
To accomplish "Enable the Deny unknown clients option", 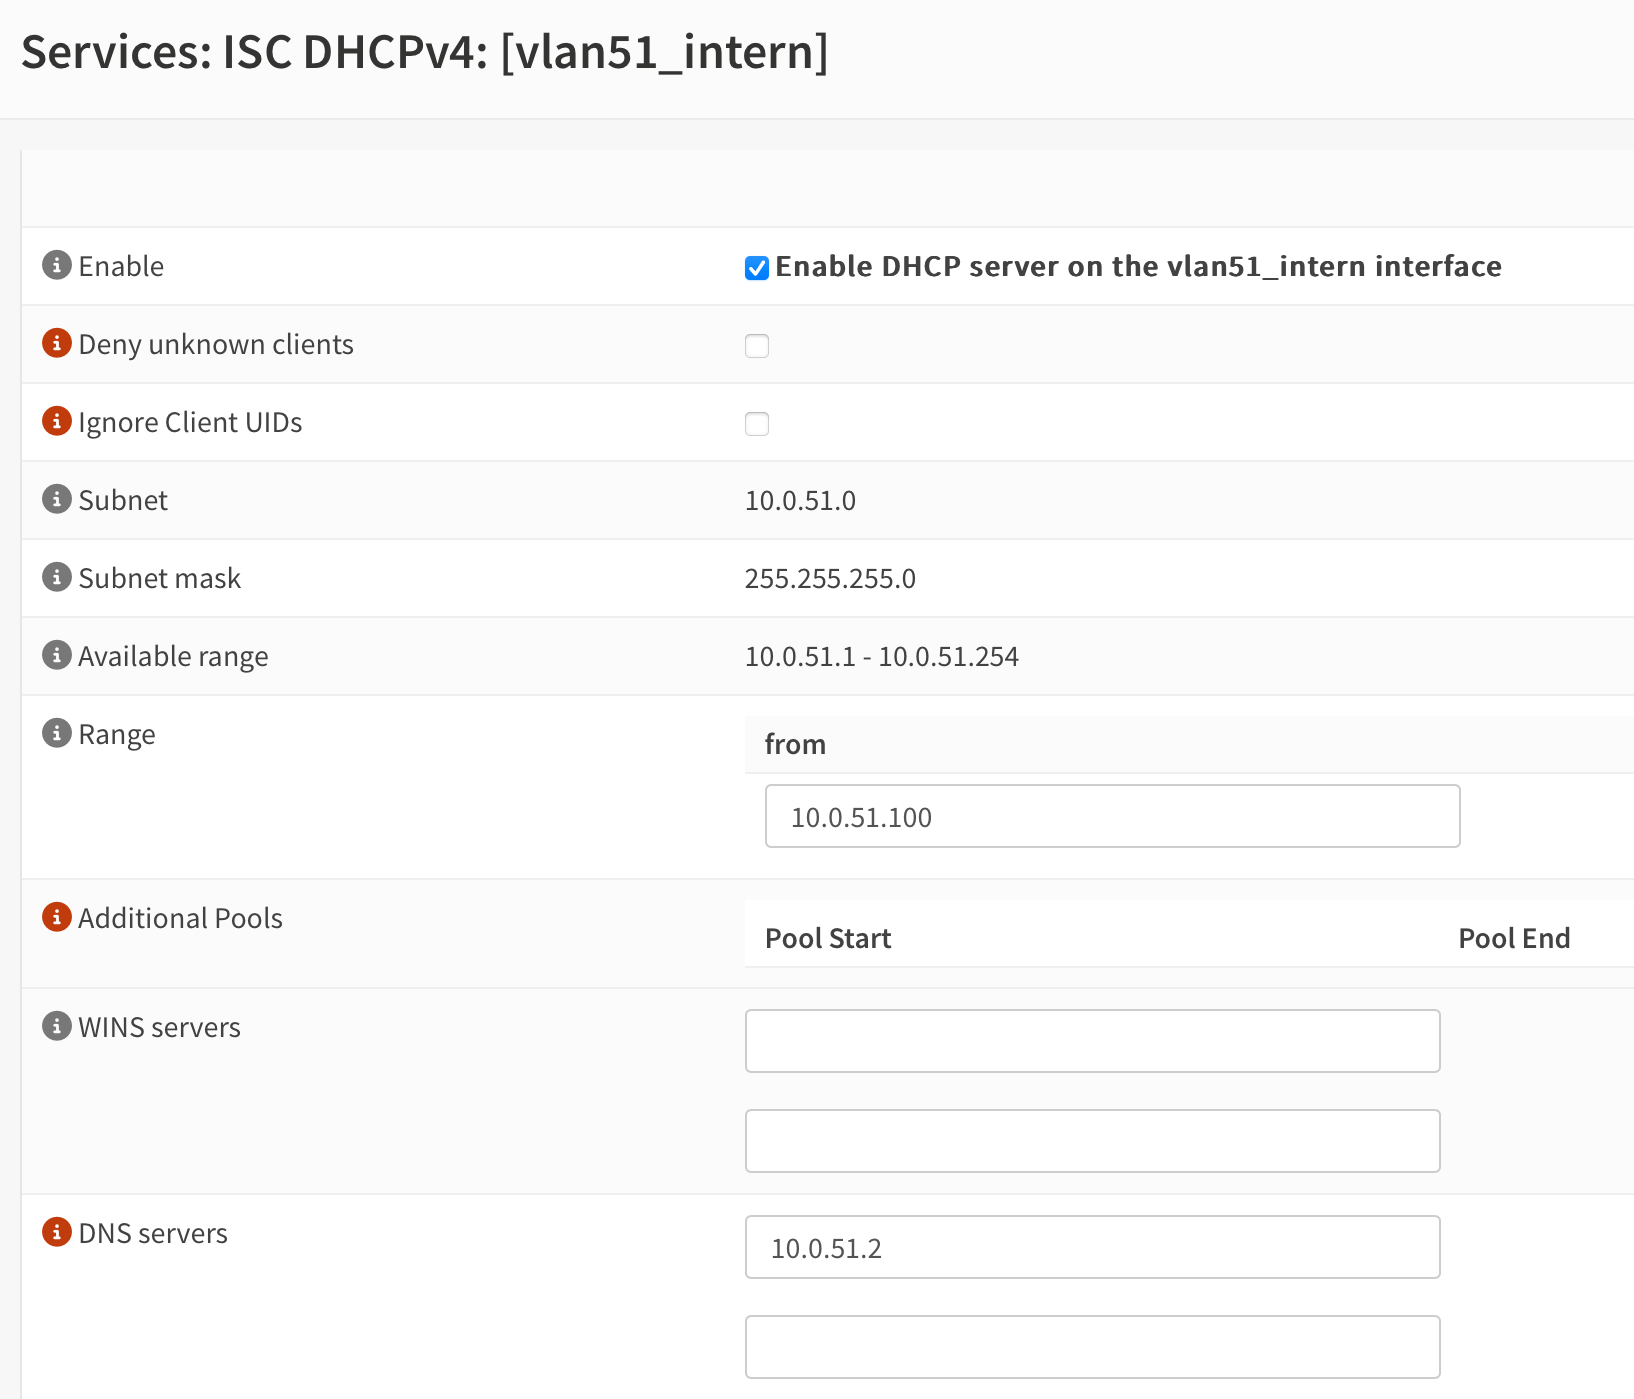I will pyautogui.click(x=757, y=346).
